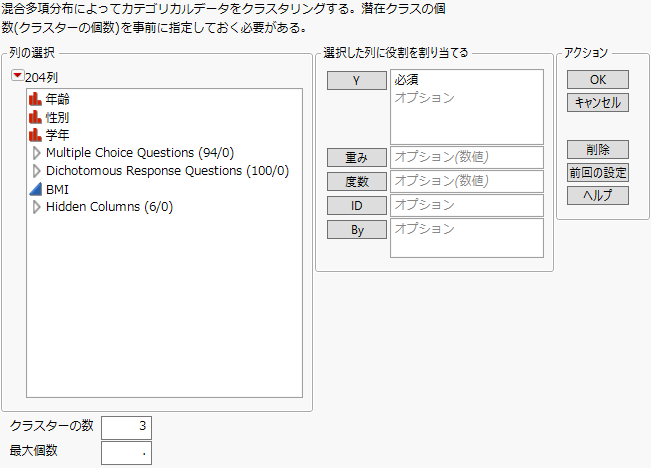Open the red triangle menu for 204列

tap(17, 76)
